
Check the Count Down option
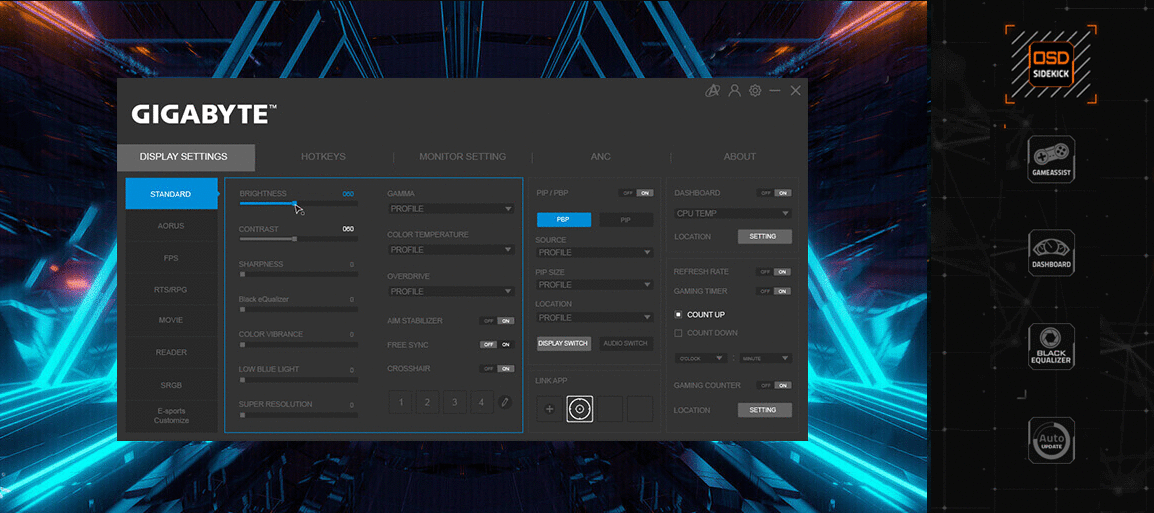705,333
